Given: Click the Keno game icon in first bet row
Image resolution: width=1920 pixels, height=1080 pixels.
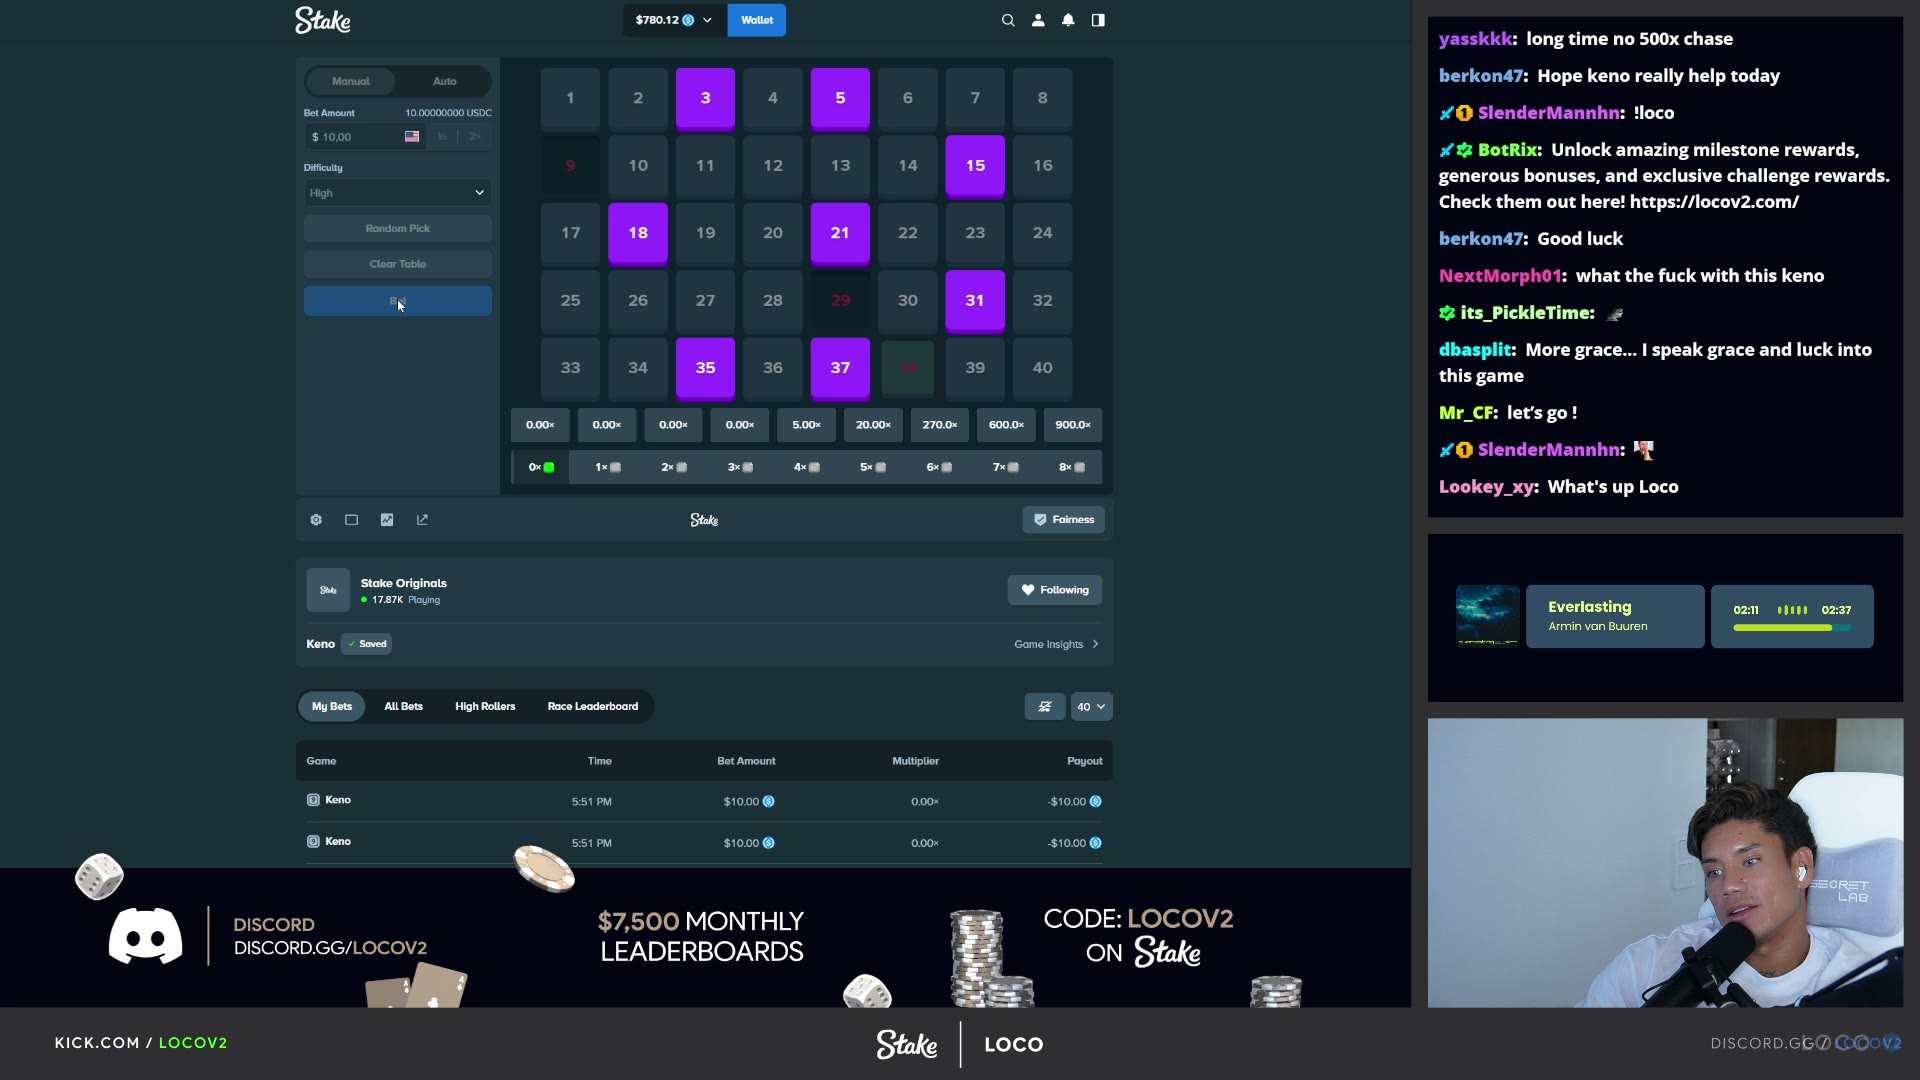Looking at the screenshot, I should pyautogui.click(x=313, y=800).
